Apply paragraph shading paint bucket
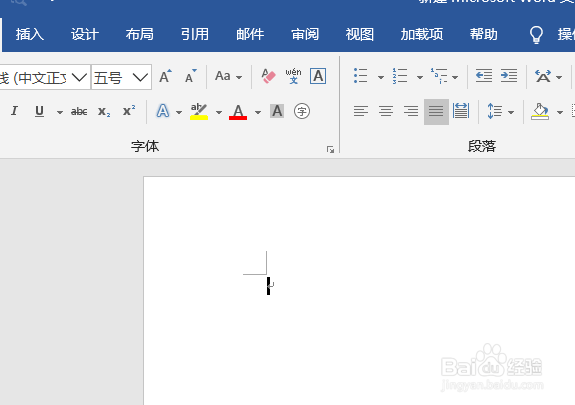Screen dimensions: 575x405 (x=540, y=111)
